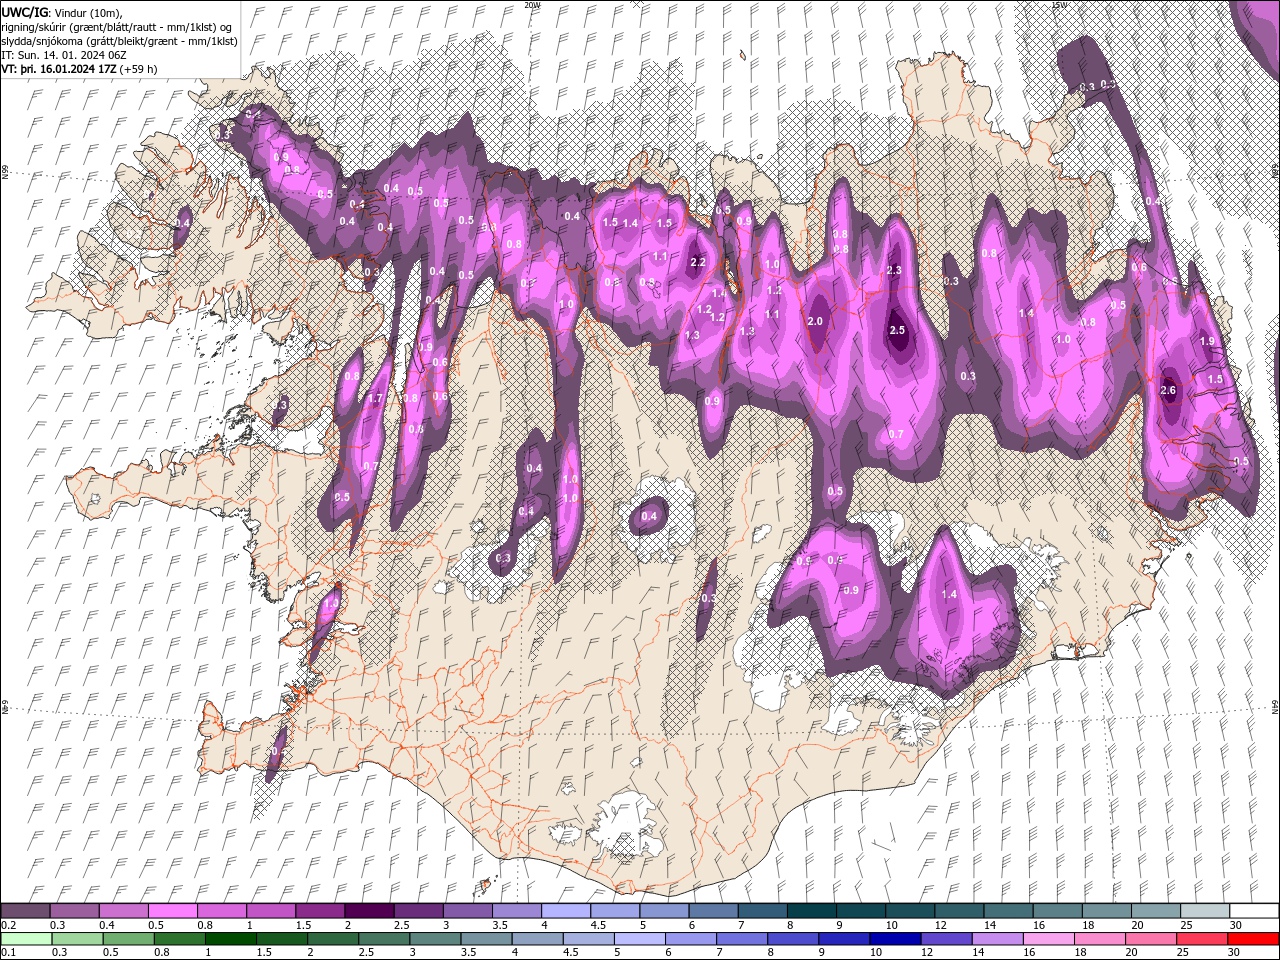Viewport: 1280px width, 960px height.
Task: Click the '2.0' snowfall value on the map
Action: (814, 321)
